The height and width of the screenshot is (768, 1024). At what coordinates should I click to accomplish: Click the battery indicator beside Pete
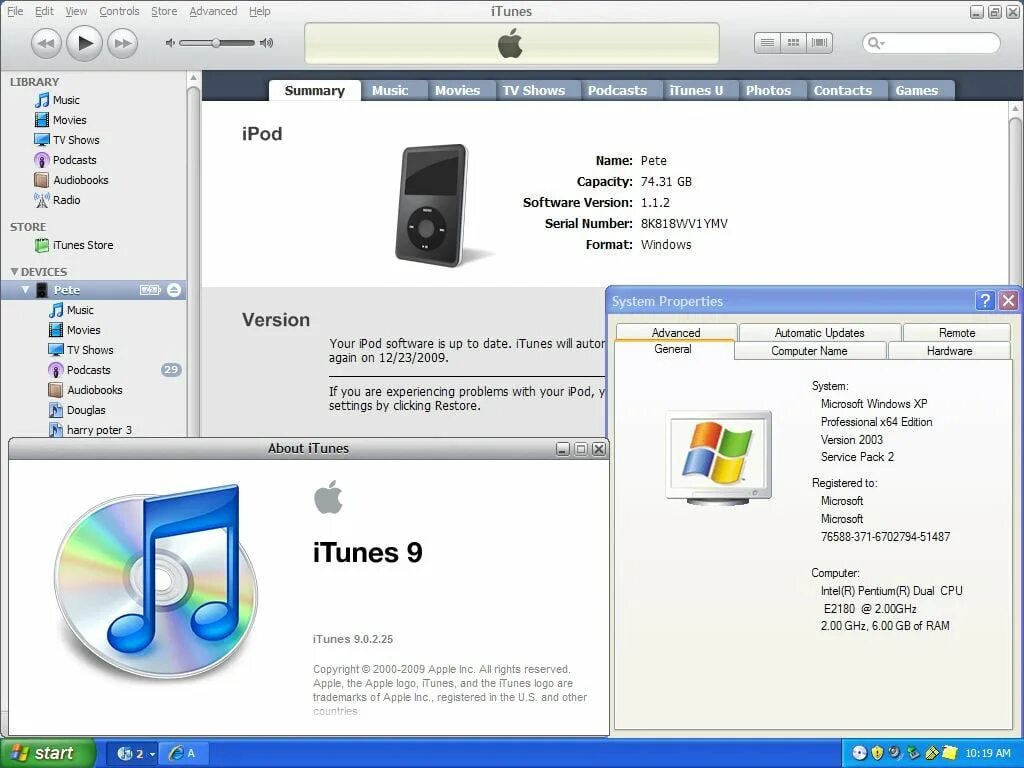point(150,290)
